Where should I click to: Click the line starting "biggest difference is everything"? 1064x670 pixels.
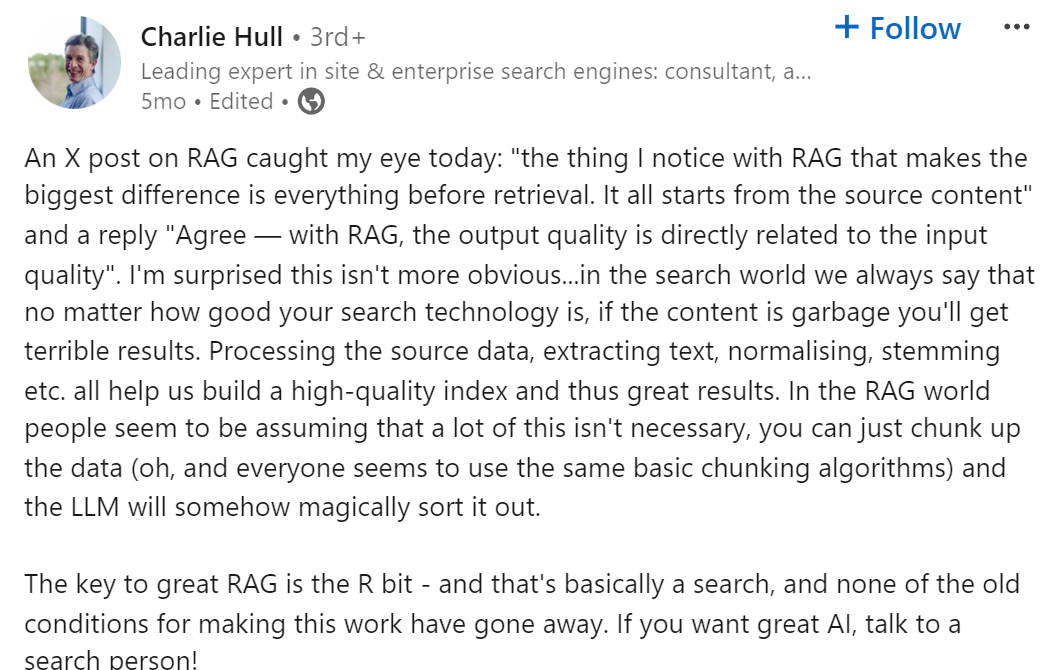528,196
